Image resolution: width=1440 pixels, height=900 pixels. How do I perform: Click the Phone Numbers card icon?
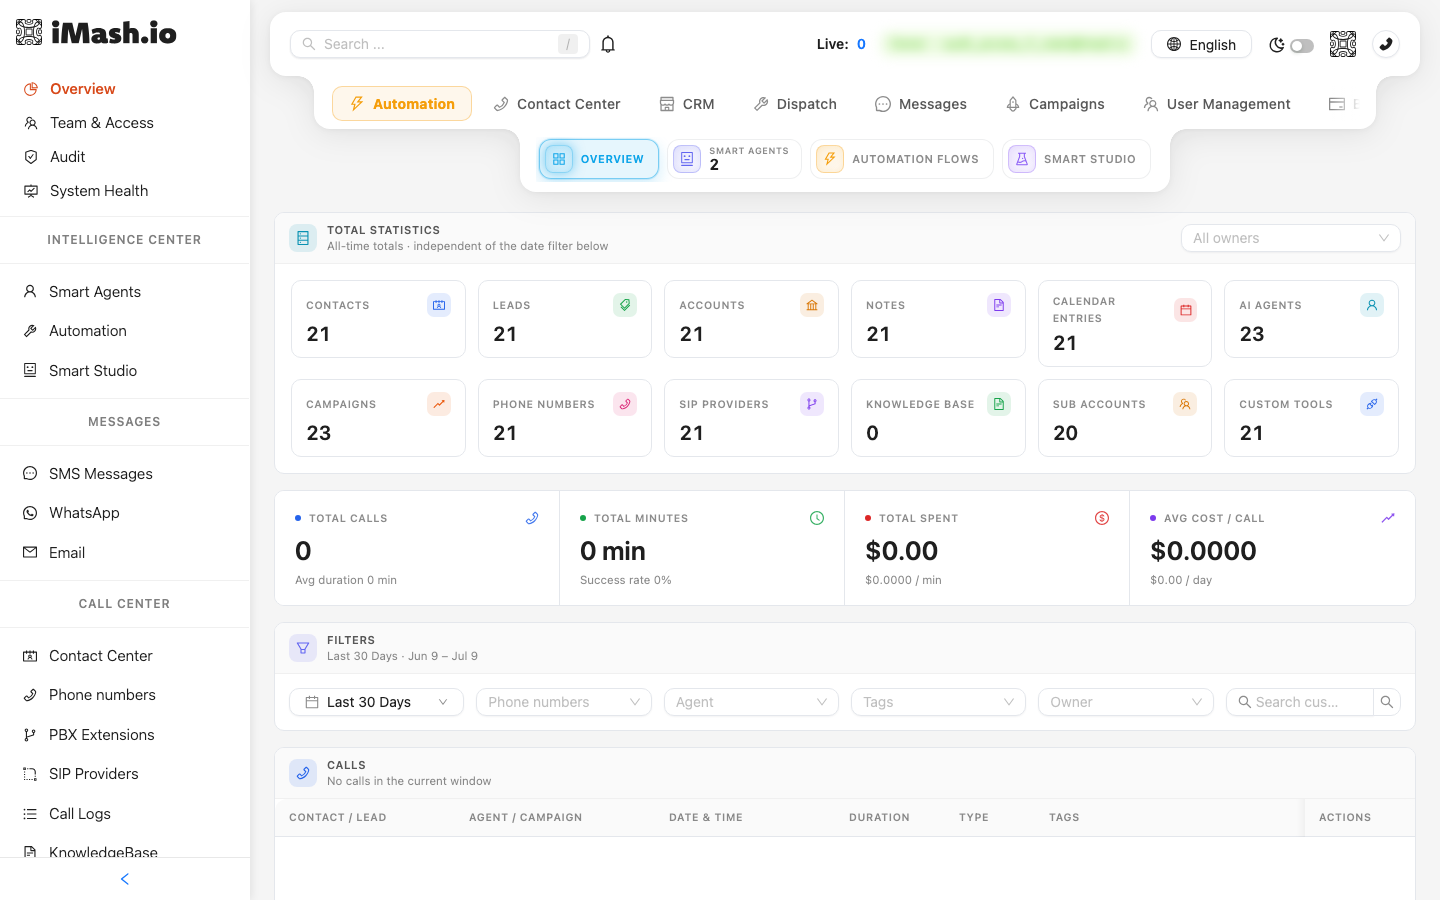(625, 404)
